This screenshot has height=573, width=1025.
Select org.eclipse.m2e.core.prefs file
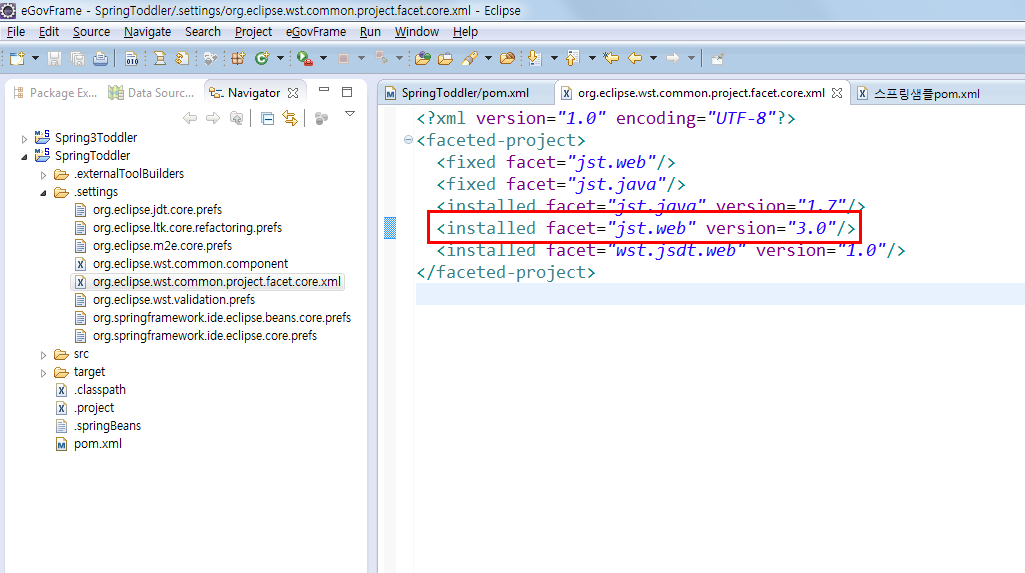[x=162, y=246]
